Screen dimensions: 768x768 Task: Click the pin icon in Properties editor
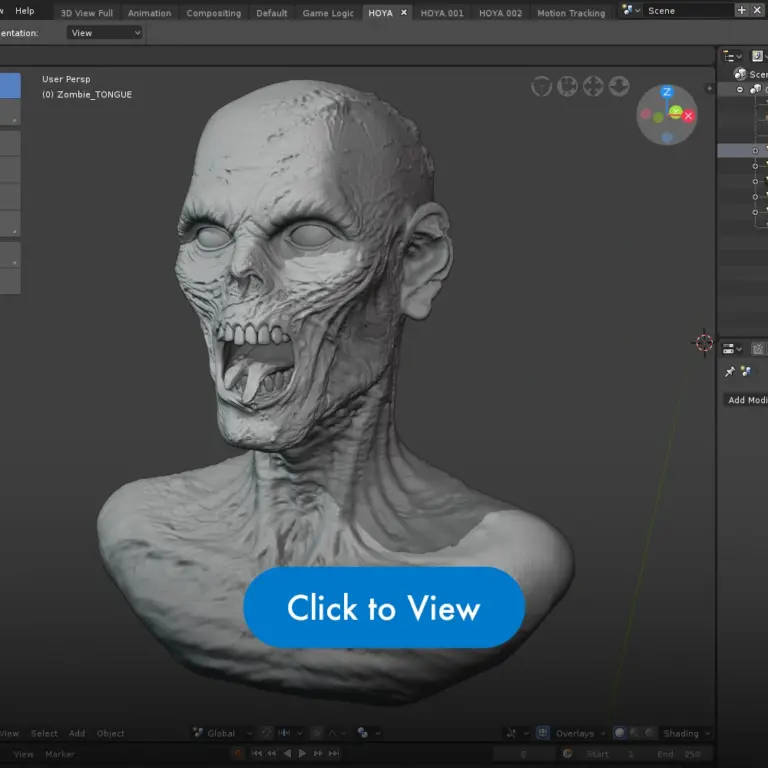point(730,372)
